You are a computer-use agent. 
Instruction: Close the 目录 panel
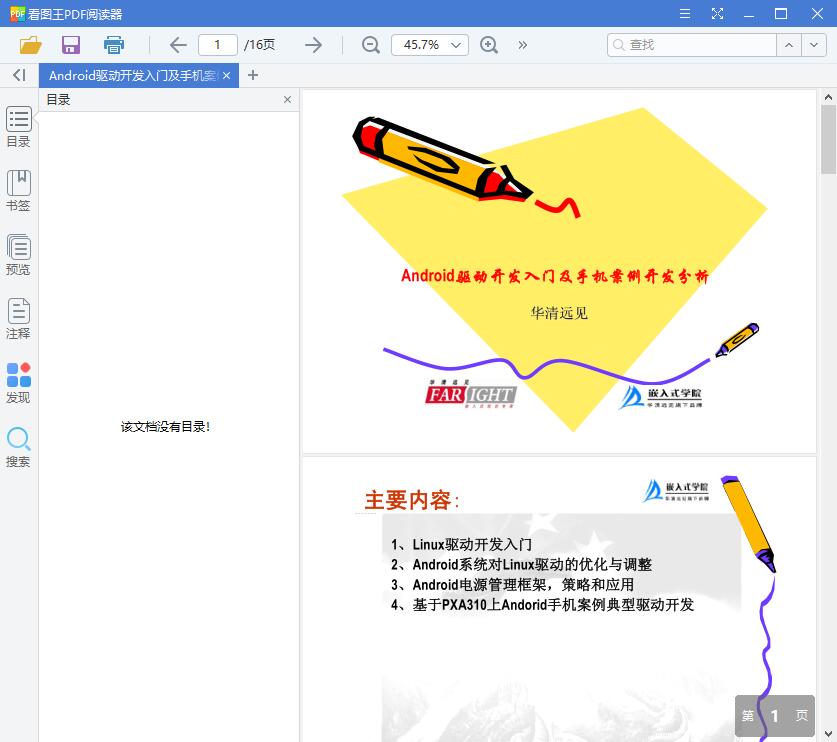[x=287, y=99]
